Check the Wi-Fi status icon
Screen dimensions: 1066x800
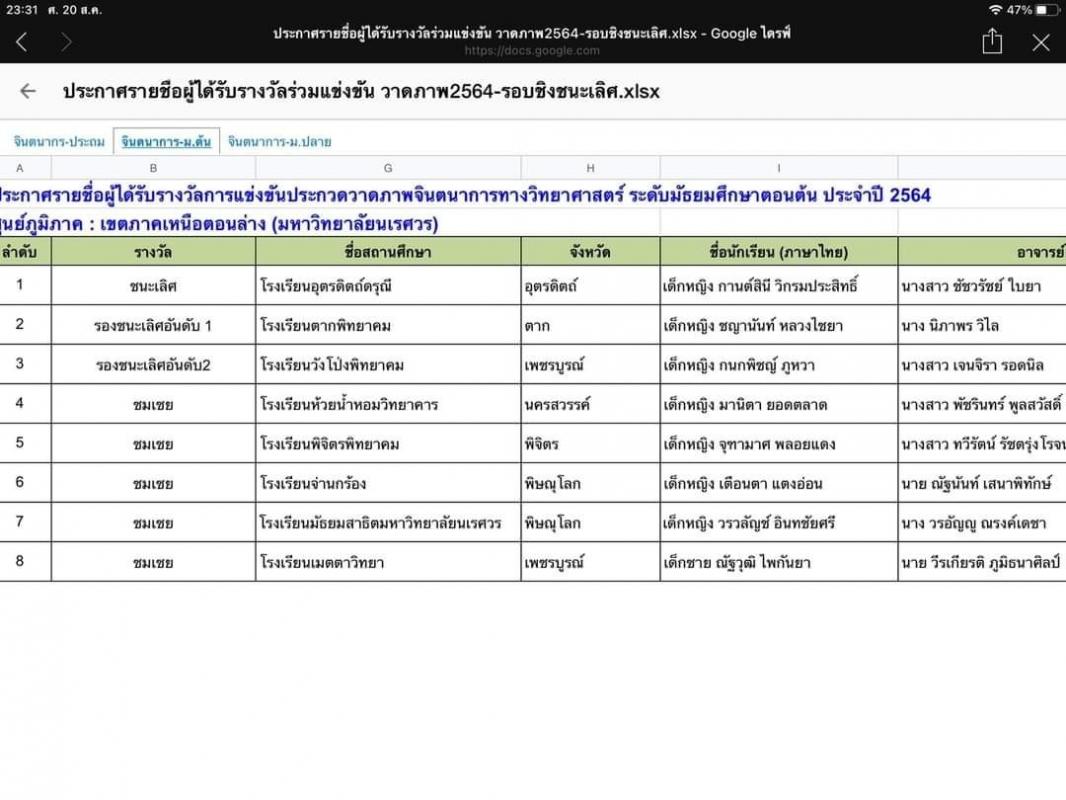point(995,10)
